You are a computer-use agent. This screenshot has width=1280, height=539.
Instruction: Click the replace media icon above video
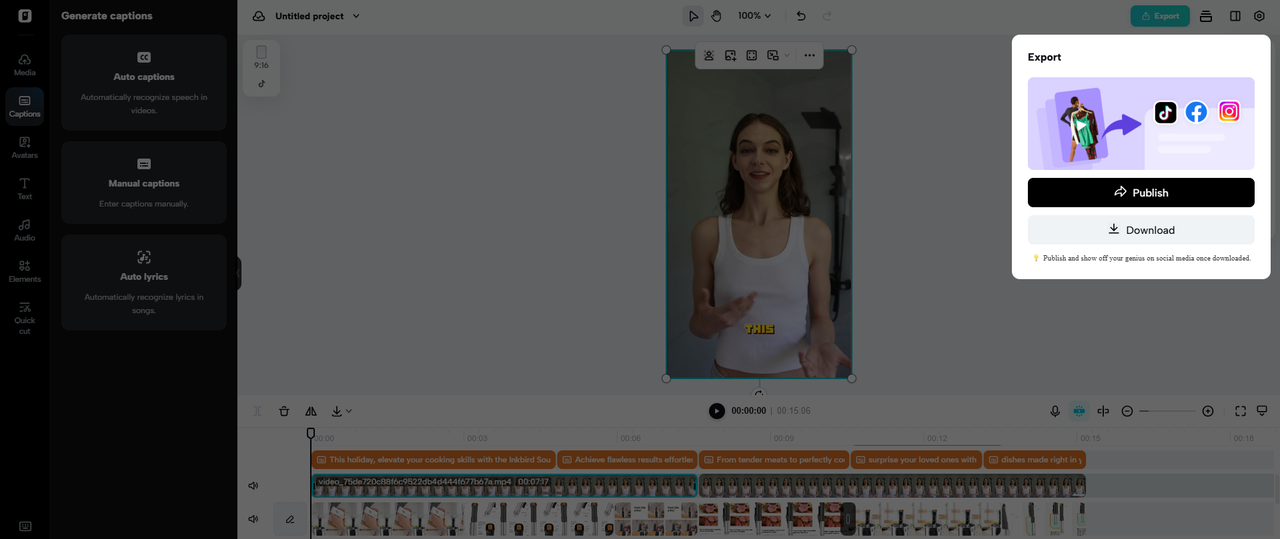coord(773,56)
